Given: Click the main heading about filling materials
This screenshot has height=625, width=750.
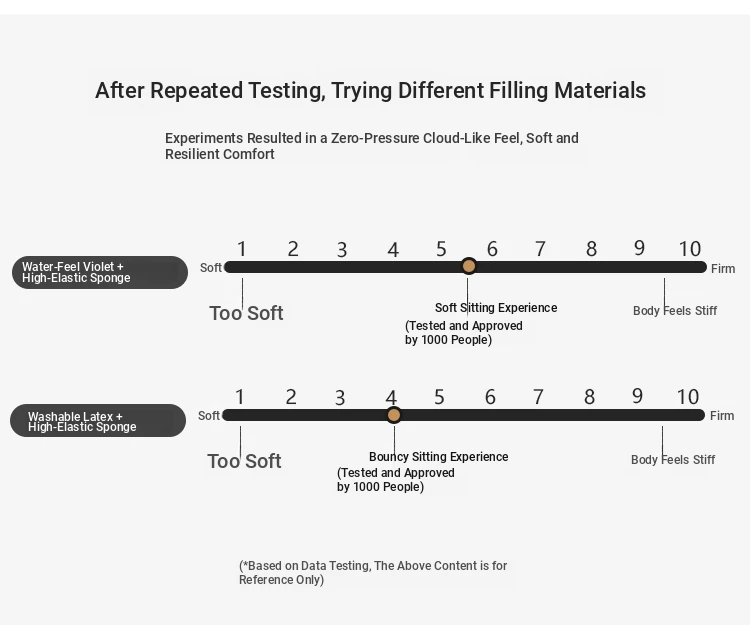Looking at the screenshot, I should pyautogui.click(x=371, y=90).
